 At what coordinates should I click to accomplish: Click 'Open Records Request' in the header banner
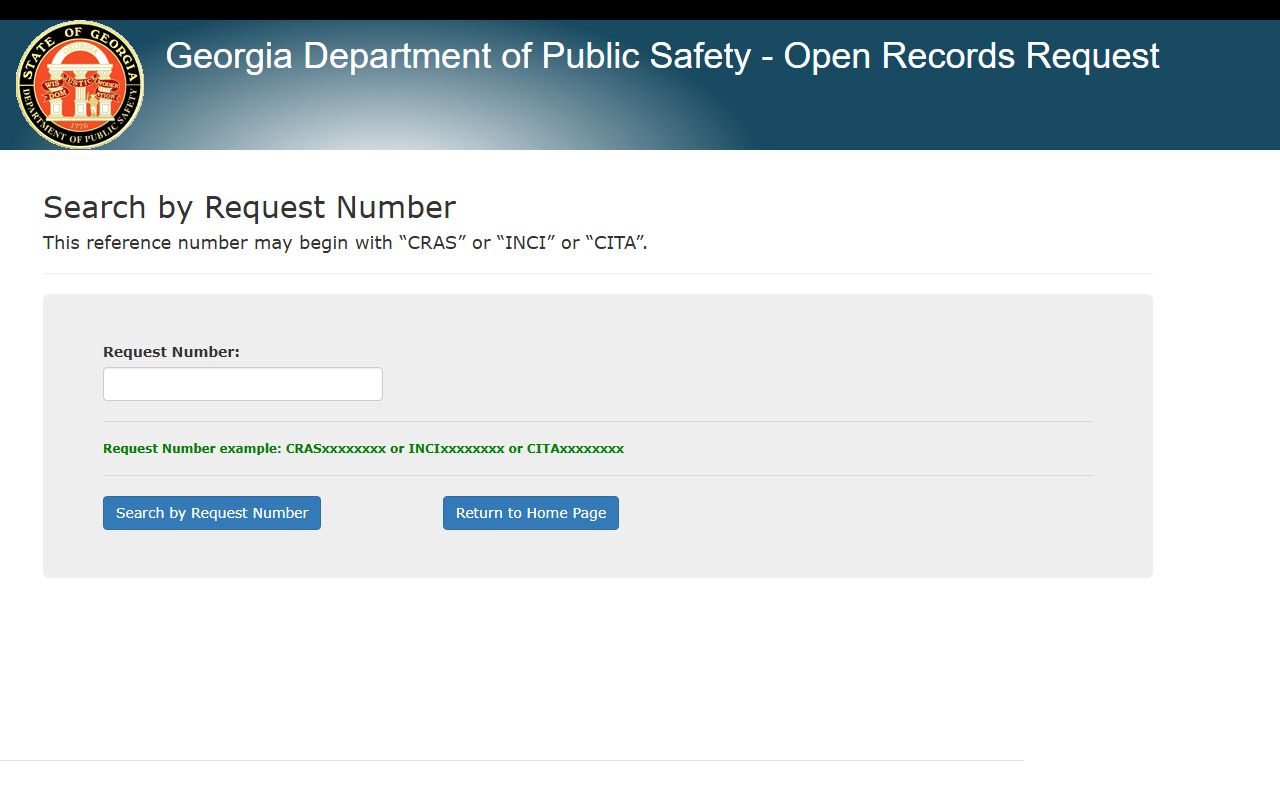coord(971,56)
